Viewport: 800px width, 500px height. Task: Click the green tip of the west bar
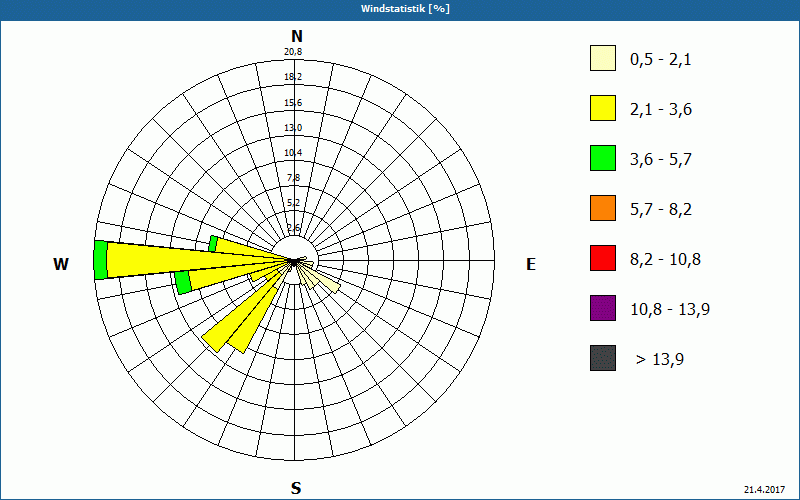click(101, 260)
